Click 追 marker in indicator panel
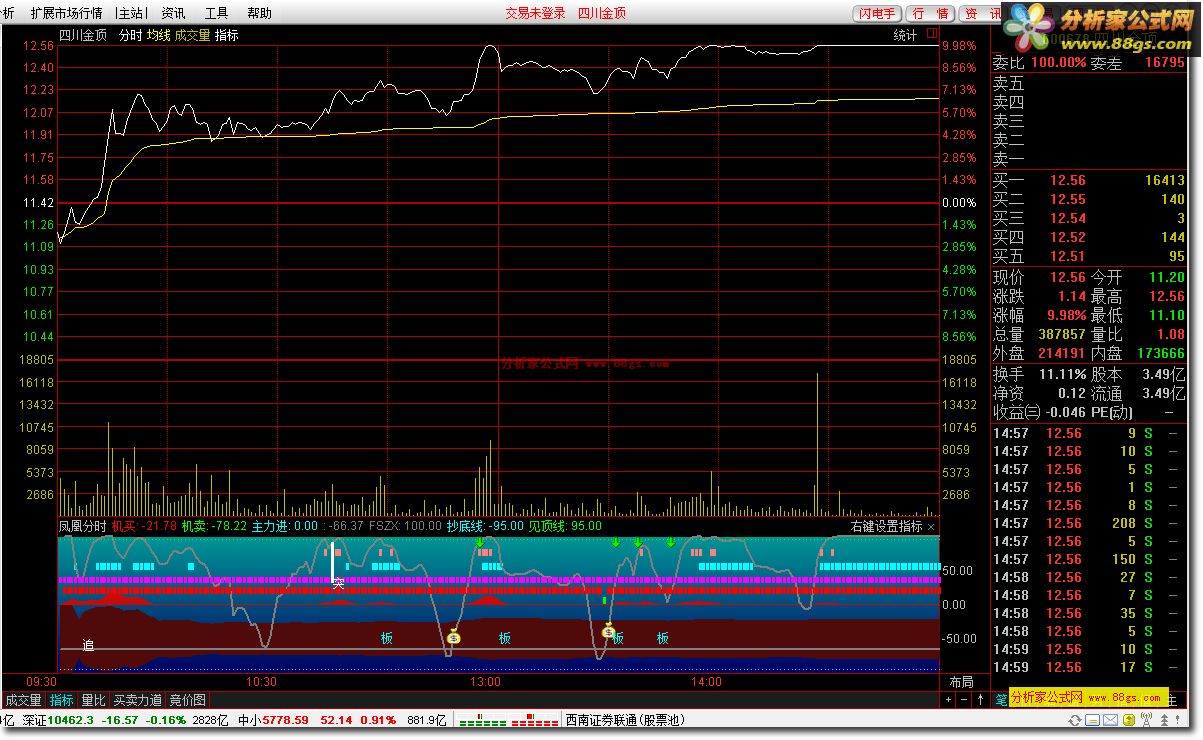This screenshot has width=1203, height=740. (x=88, y=646)
